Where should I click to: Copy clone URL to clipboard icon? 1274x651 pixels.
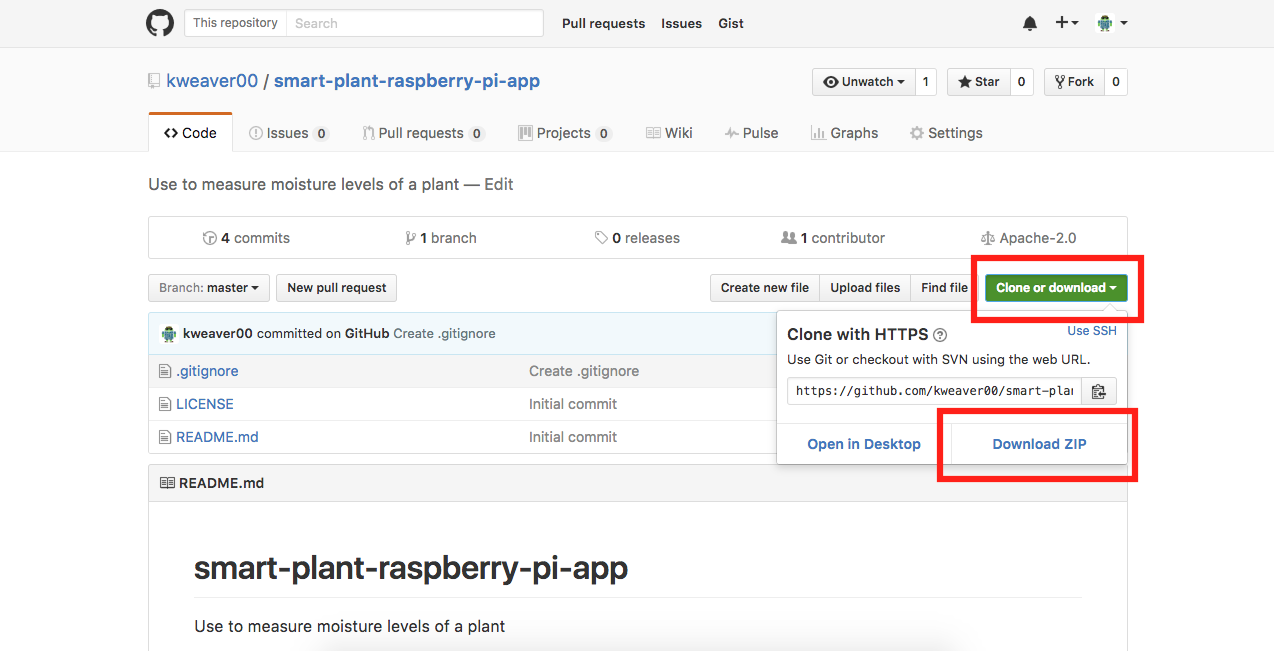click(1099, 391)
